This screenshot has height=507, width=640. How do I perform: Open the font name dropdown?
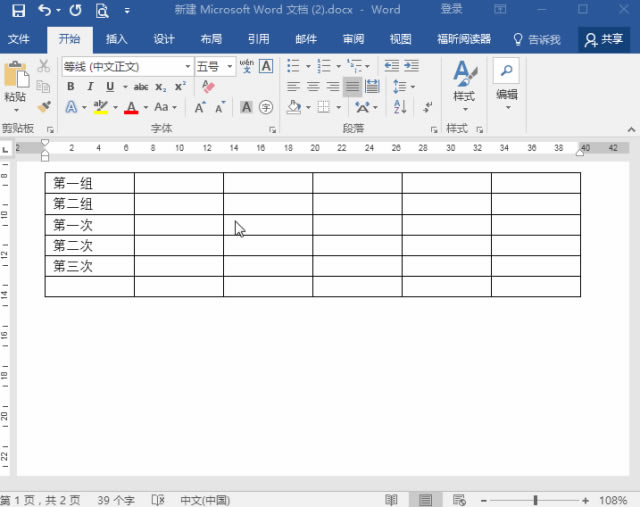tap(187, 66)
